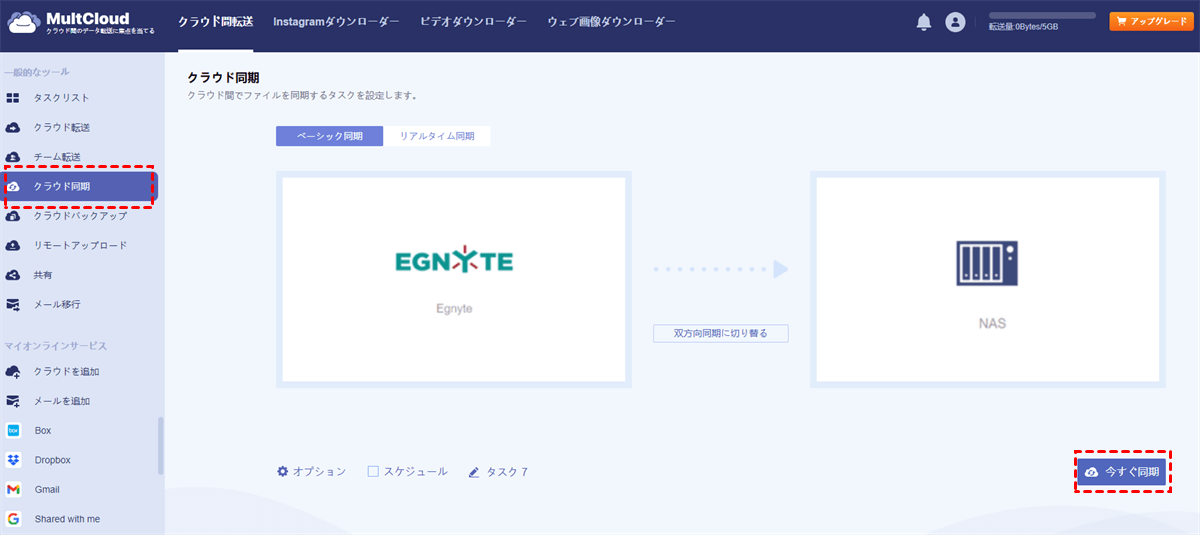Open メール移行 in the sidebar
Image resolution: width=1200 pixels, height=535 pixels.
coord(57,304)
